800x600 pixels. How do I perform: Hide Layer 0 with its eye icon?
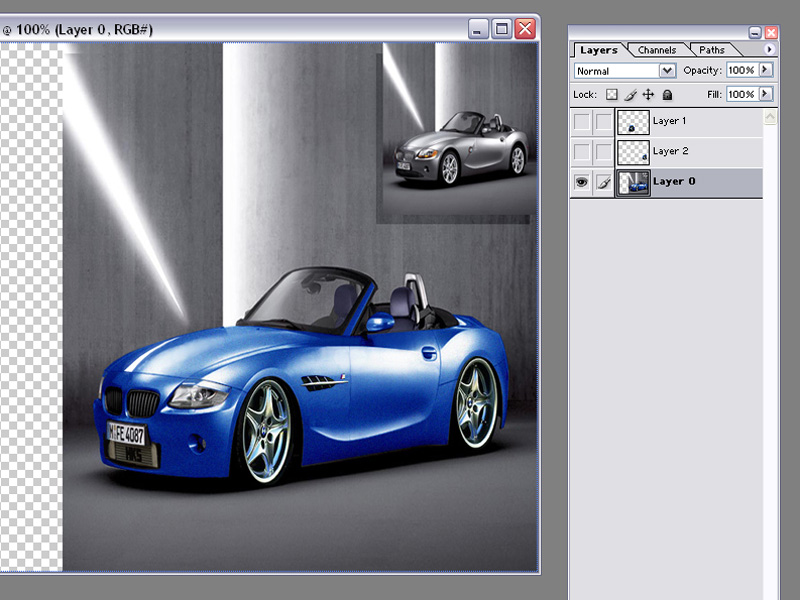click(x=582, y=182)
